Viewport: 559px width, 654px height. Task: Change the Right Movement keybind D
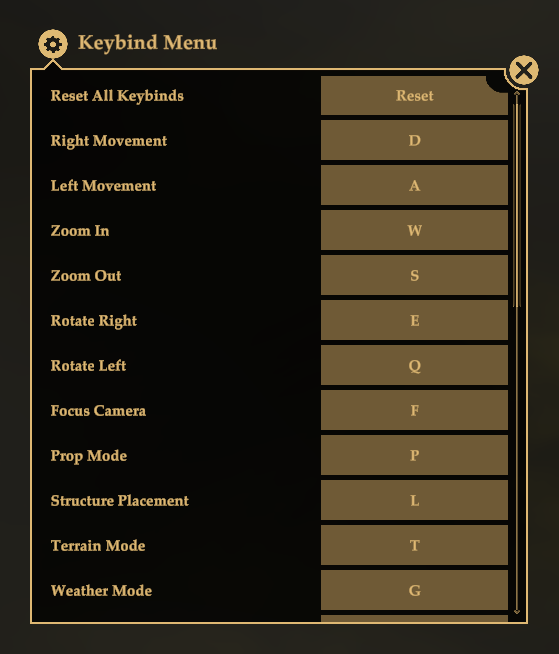414,140
